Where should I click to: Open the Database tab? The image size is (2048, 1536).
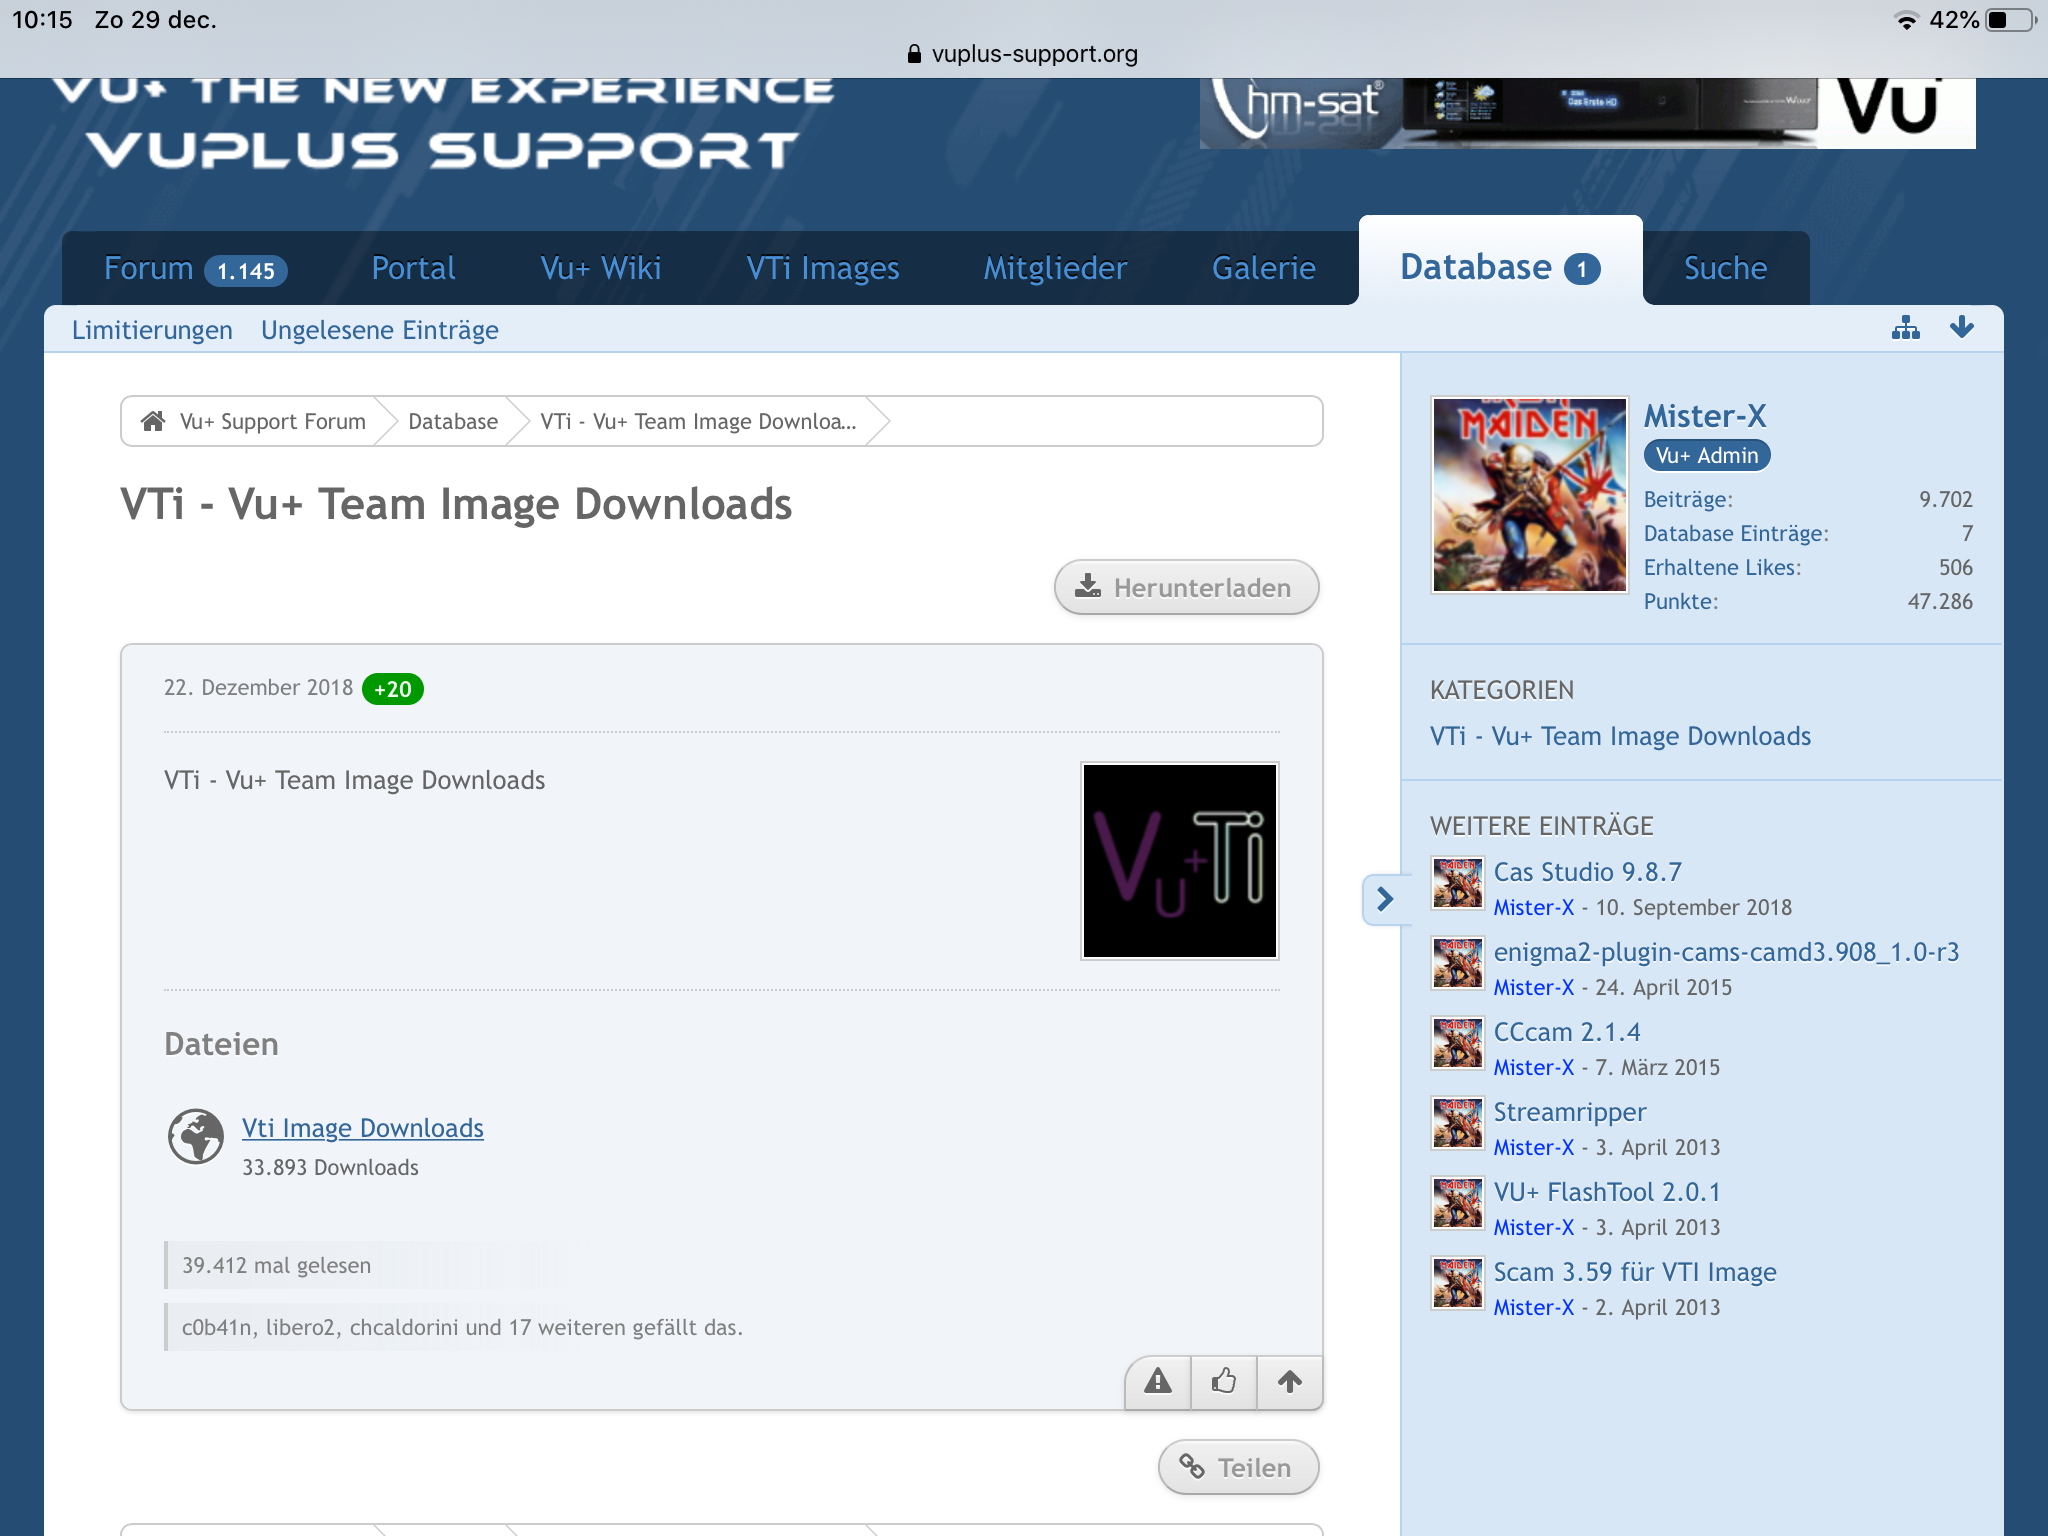click(1500, 267)
